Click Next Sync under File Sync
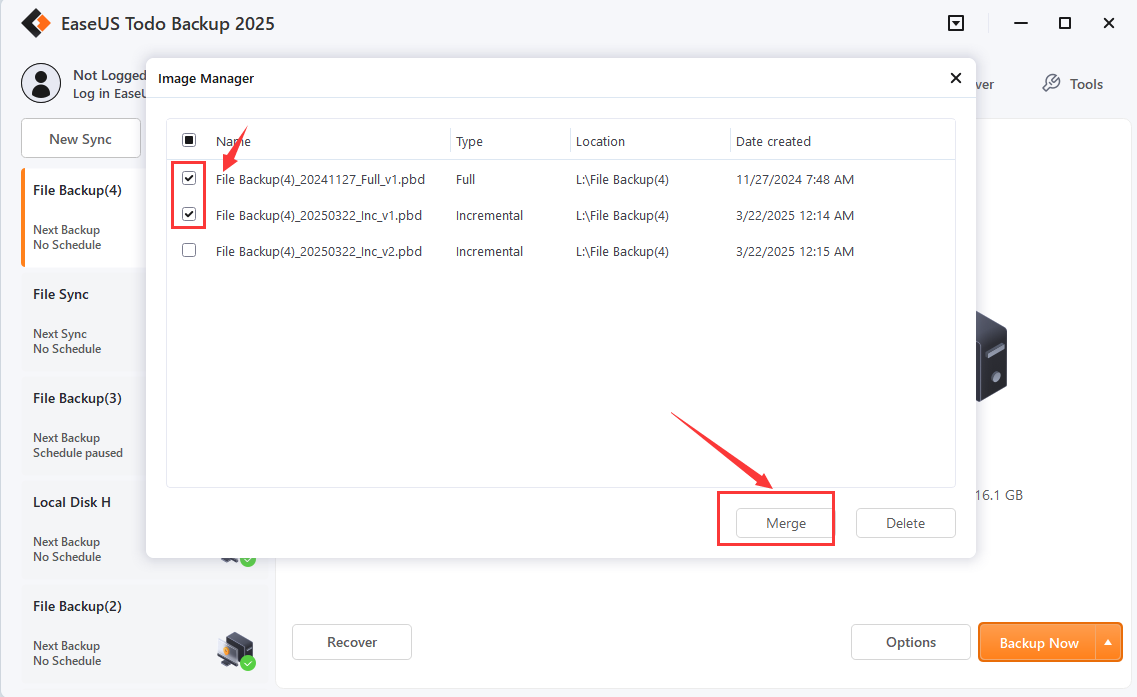This screenshot has width=1137, height=697. click(60, 334)
